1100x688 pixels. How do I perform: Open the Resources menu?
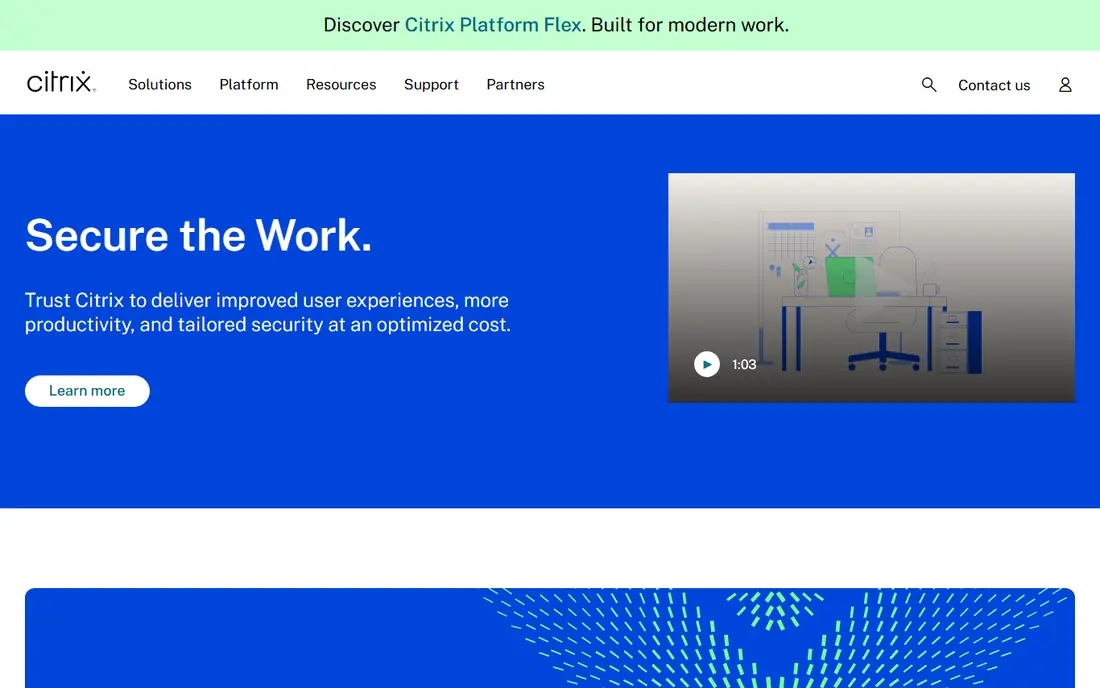(341, 84)
